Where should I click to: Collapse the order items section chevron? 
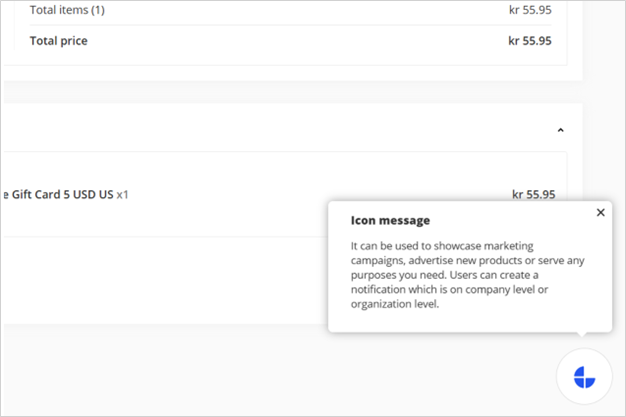(x=560, y=130)
